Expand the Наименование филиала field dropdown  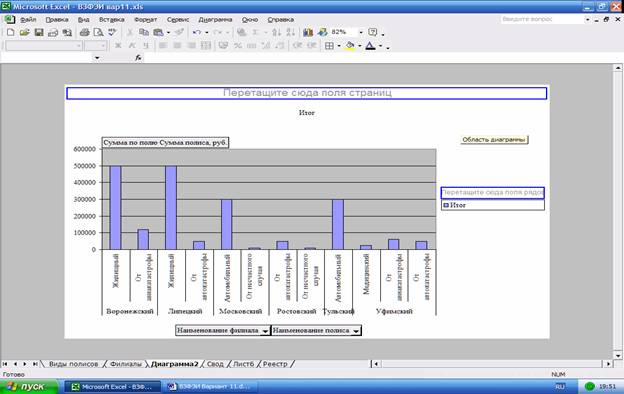click(x=265, y=331)
